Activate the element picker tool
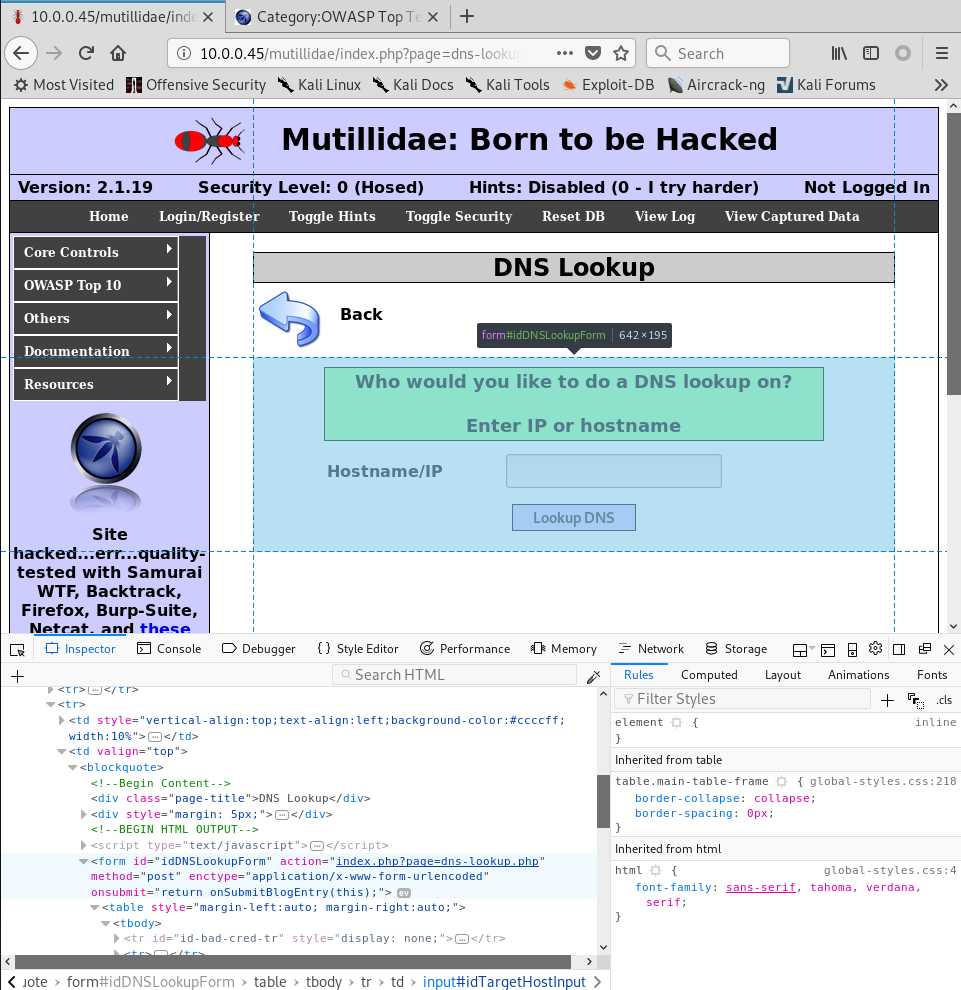Image resolution: width=961 pixels, height=990 pixels. tap(18, 649)
